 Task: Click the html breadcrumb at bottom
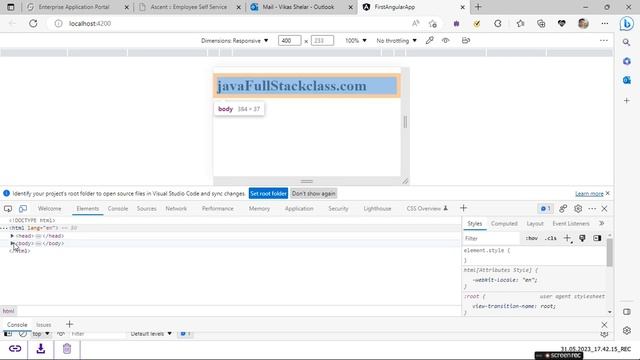point(8,311)
